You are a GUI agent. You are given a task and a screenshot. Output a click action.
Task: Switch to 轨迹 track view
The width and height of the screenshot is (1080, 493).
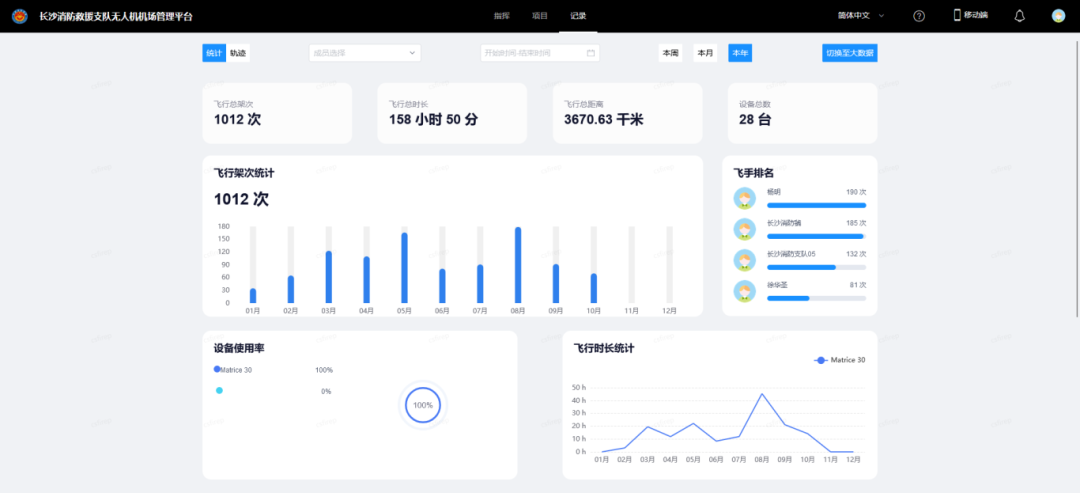[x=238, y=53]
